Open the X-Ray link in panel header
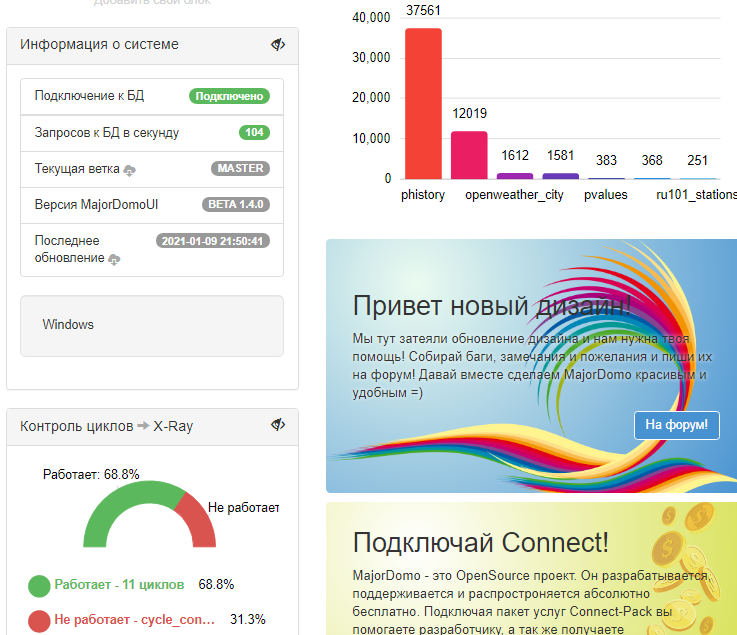 coord(173,426)
